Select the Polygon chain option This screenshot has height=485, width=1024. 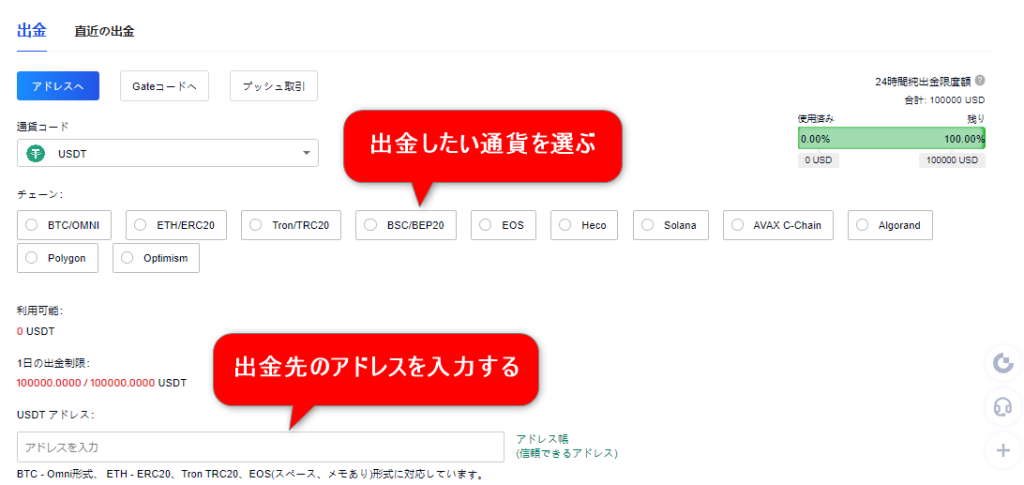pos(32,258)
